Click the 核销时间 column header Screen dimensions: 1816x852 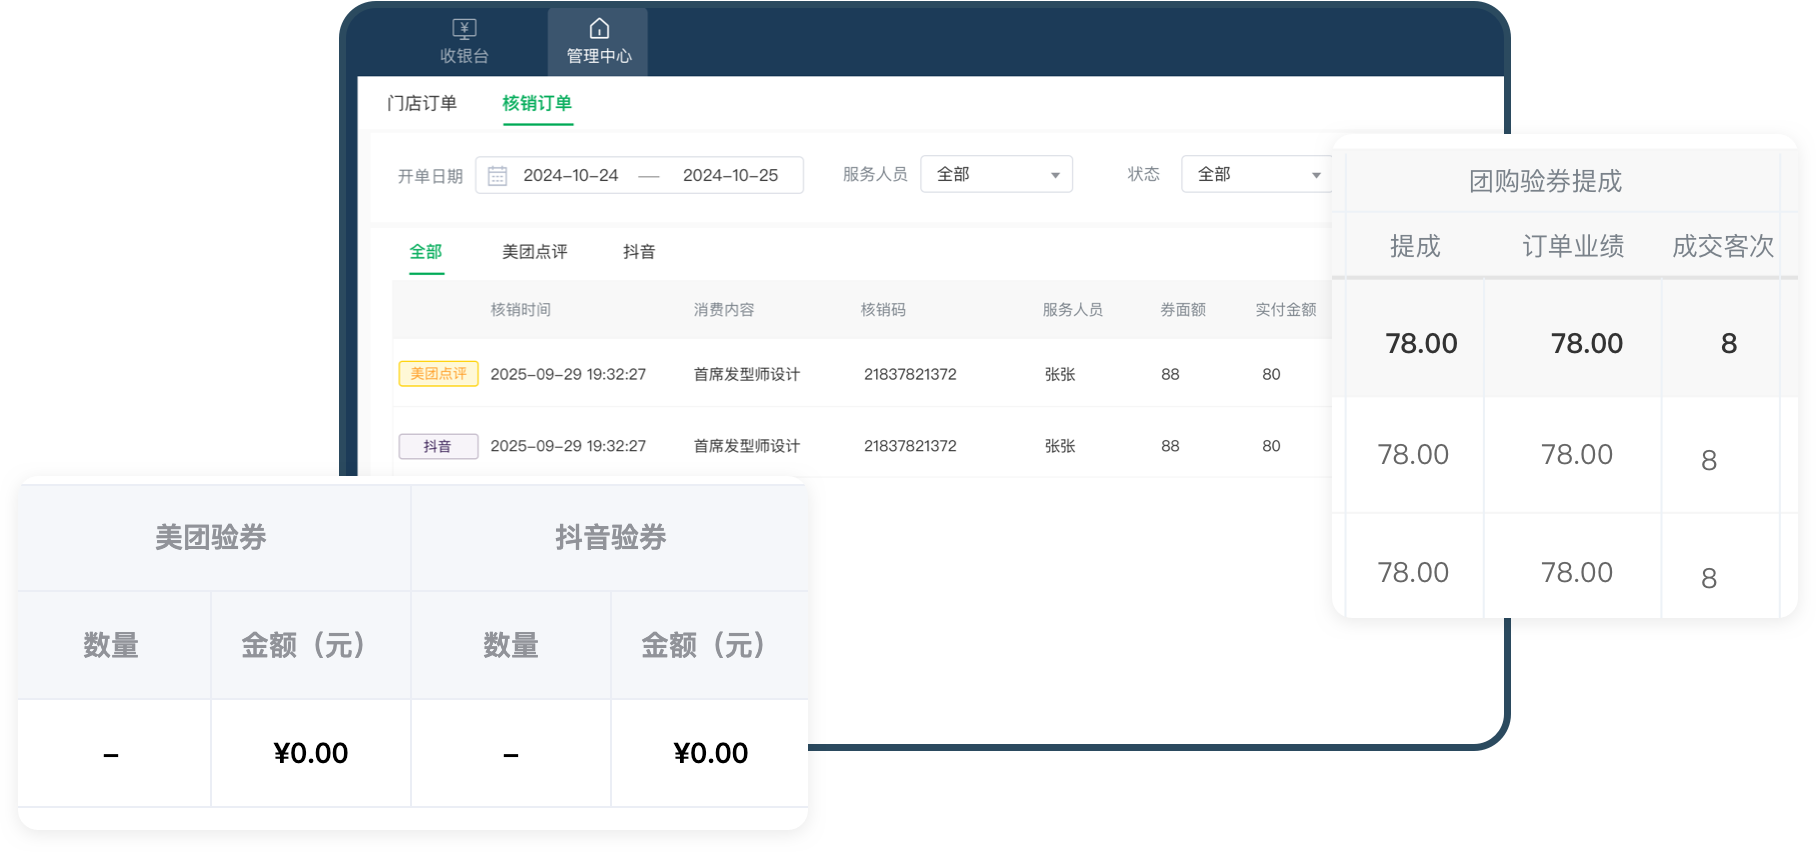tap(521, 310)
